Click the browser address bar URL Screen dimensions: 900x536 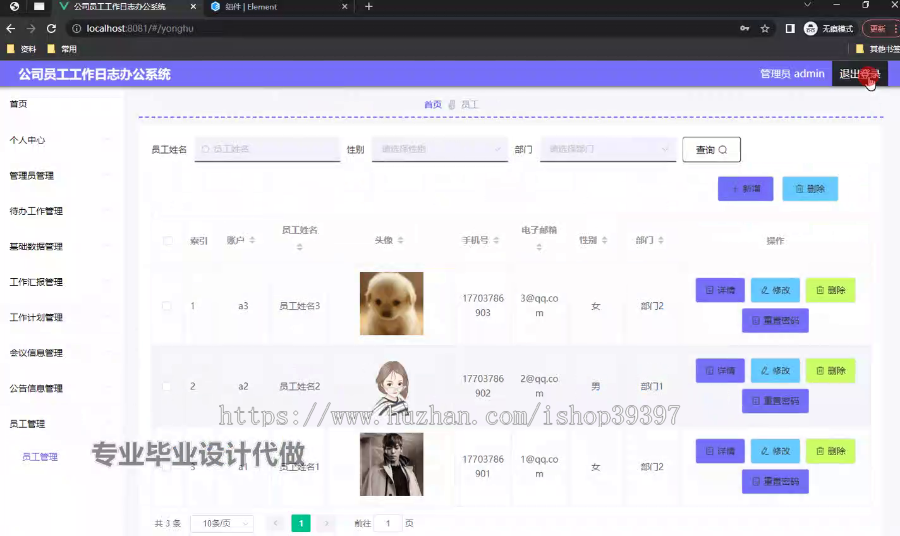140,28
